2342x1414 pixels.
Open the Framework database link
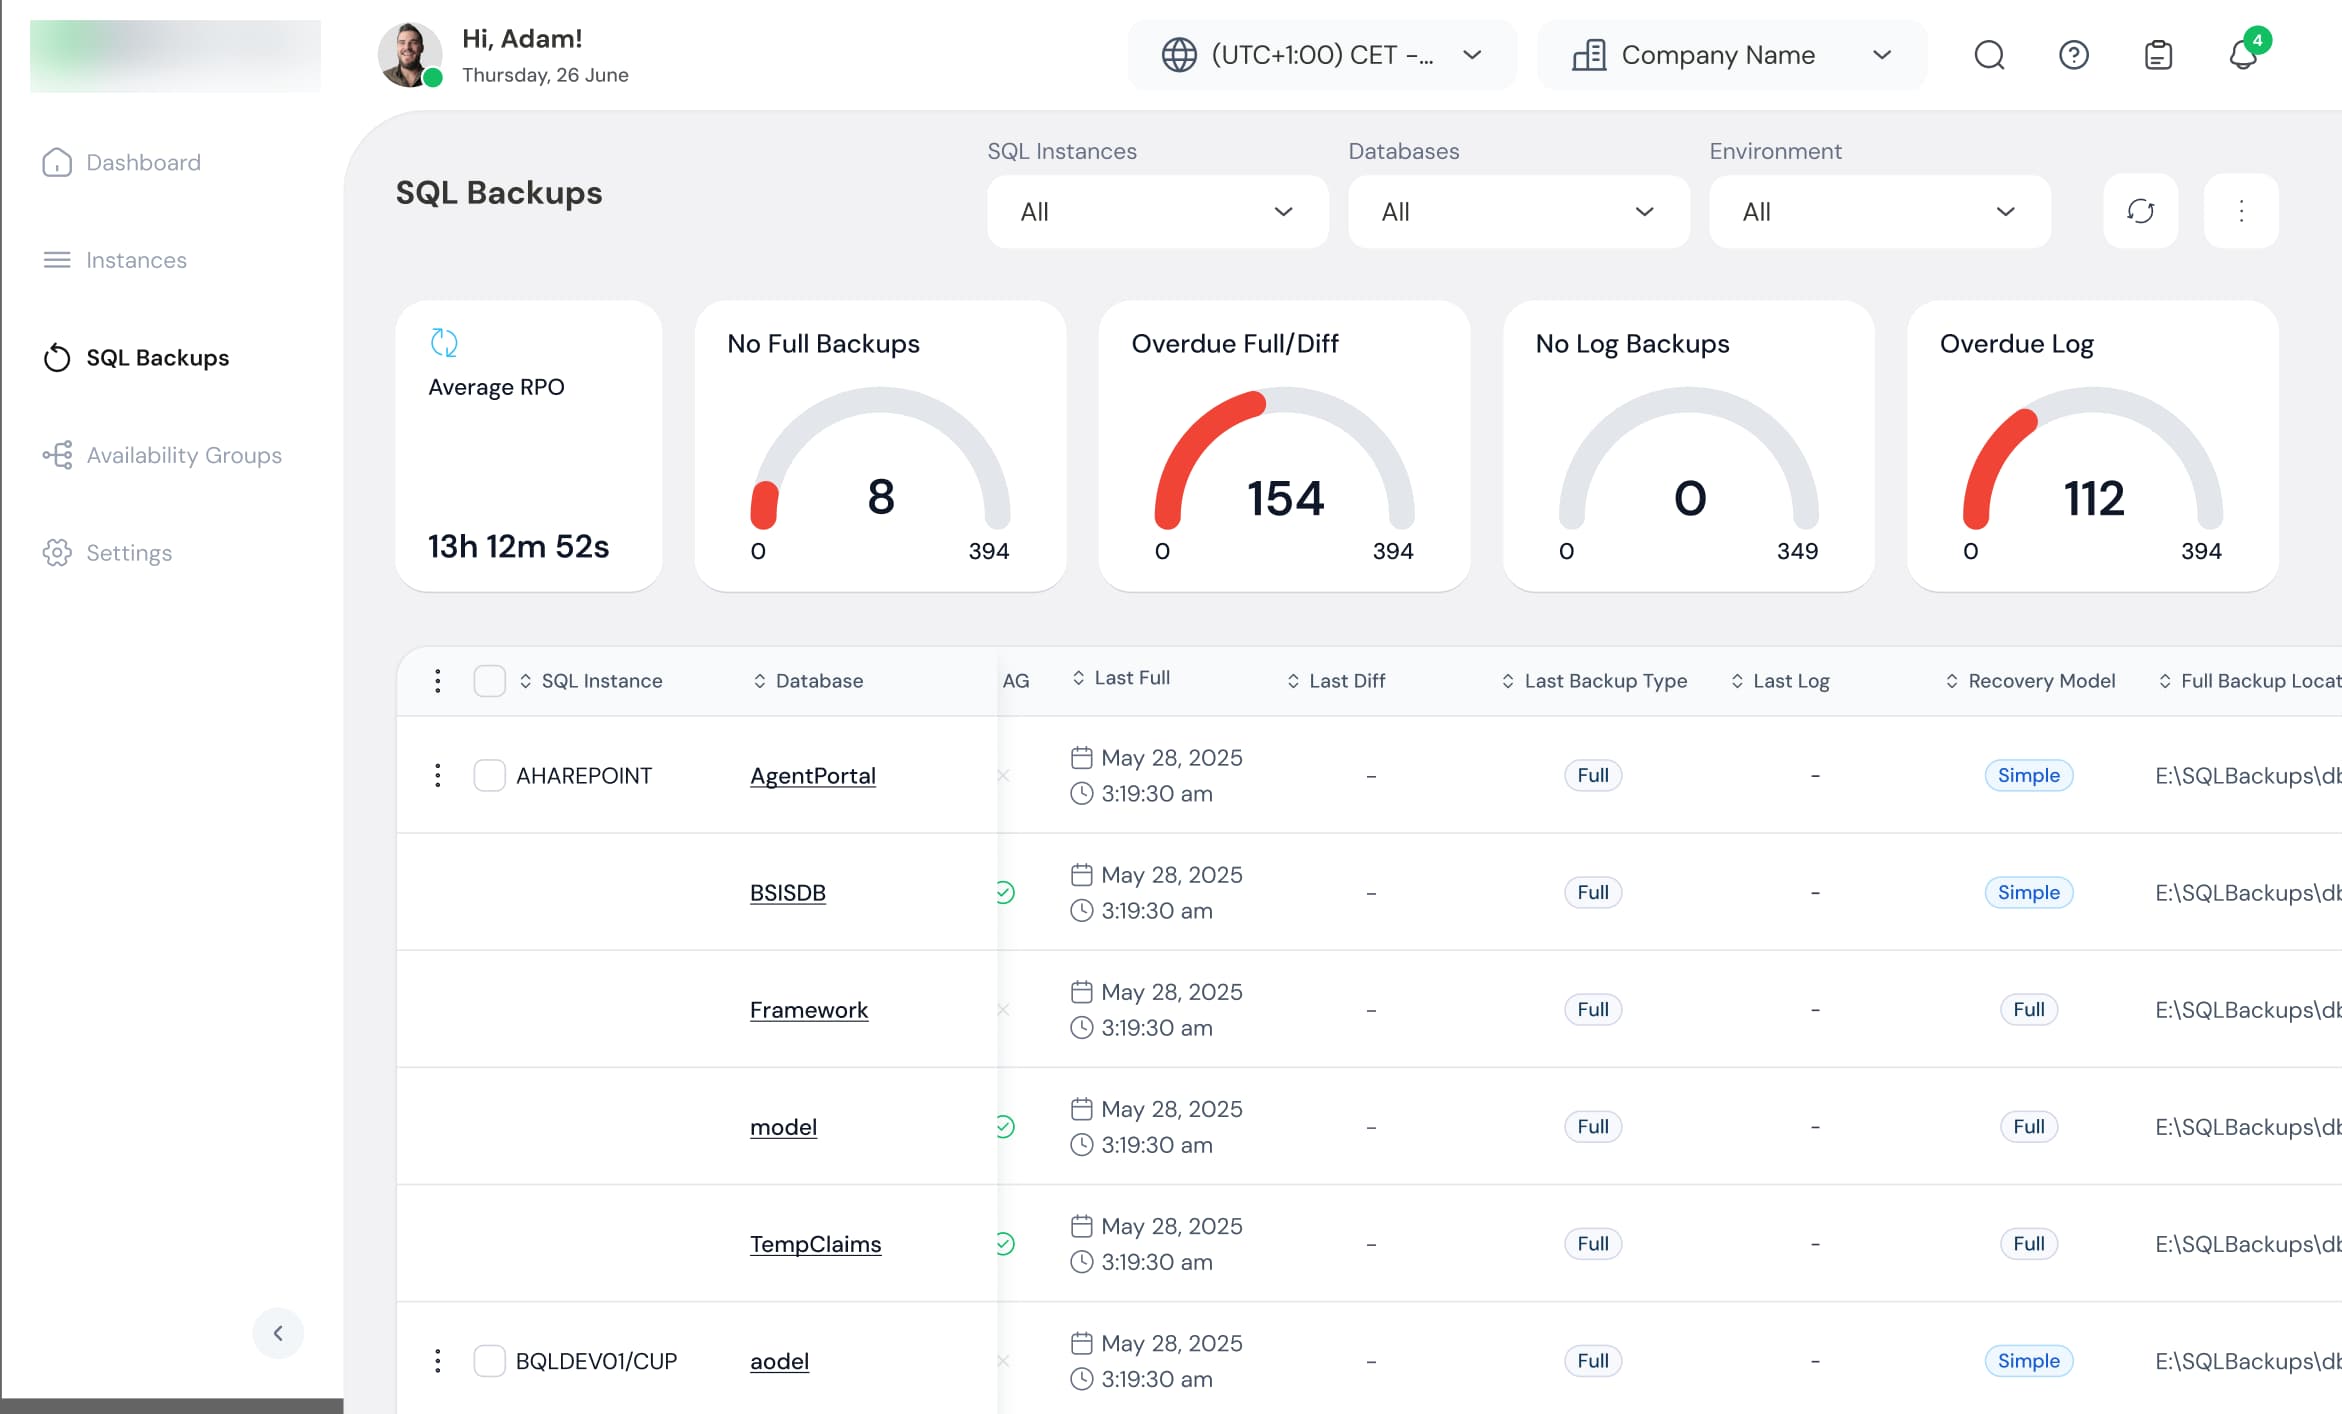pos(809,1009)
